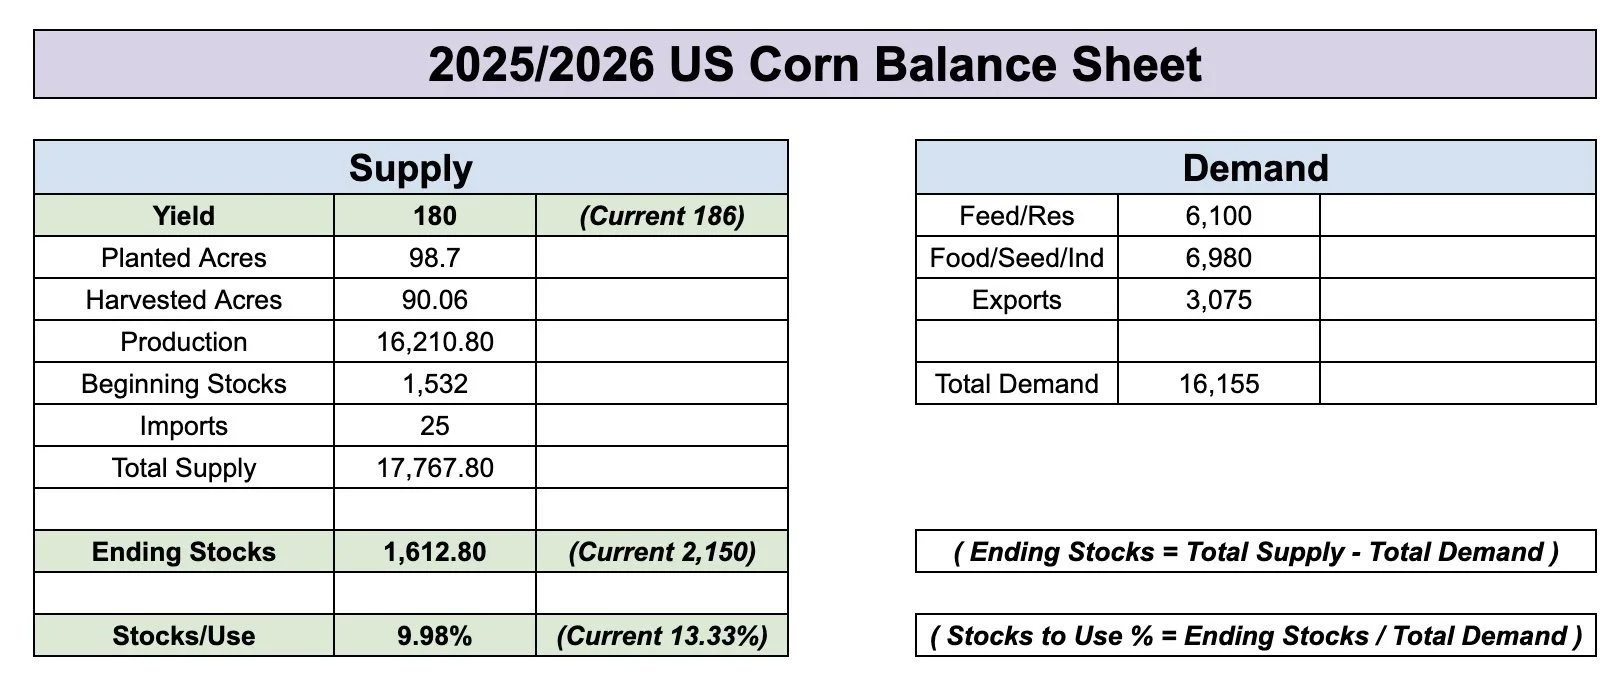Click the Feed/Res value 6,100
Screen dimensions: 1623x693
coord(1219,215)
